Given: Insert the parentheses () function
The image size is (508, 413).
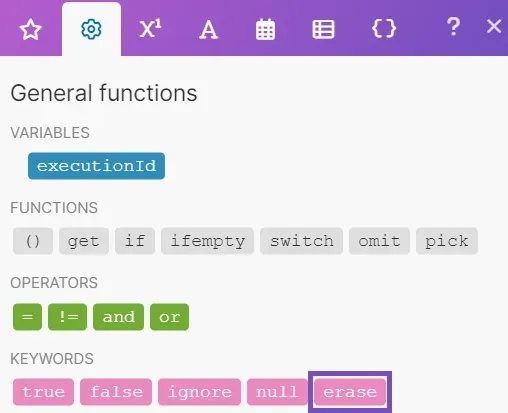Looking at the screenshot, I should (33, 241).
